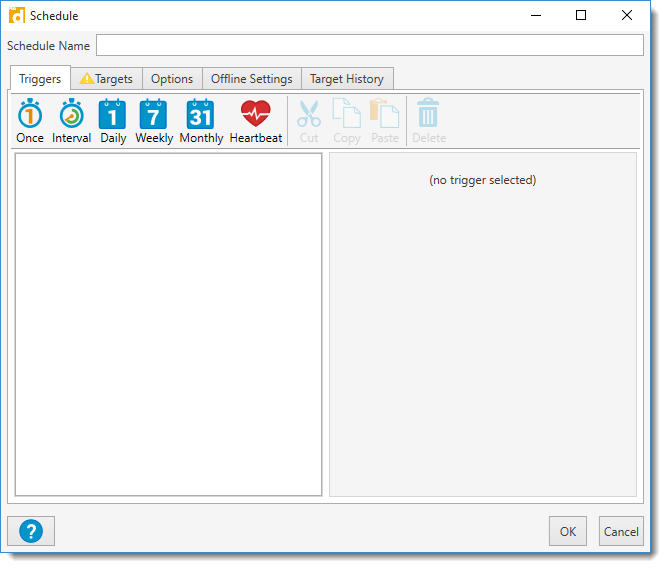Viewport: 666px width, 568px height.
Task: Add a Heartbeat trigger
Action: (256, 121)
